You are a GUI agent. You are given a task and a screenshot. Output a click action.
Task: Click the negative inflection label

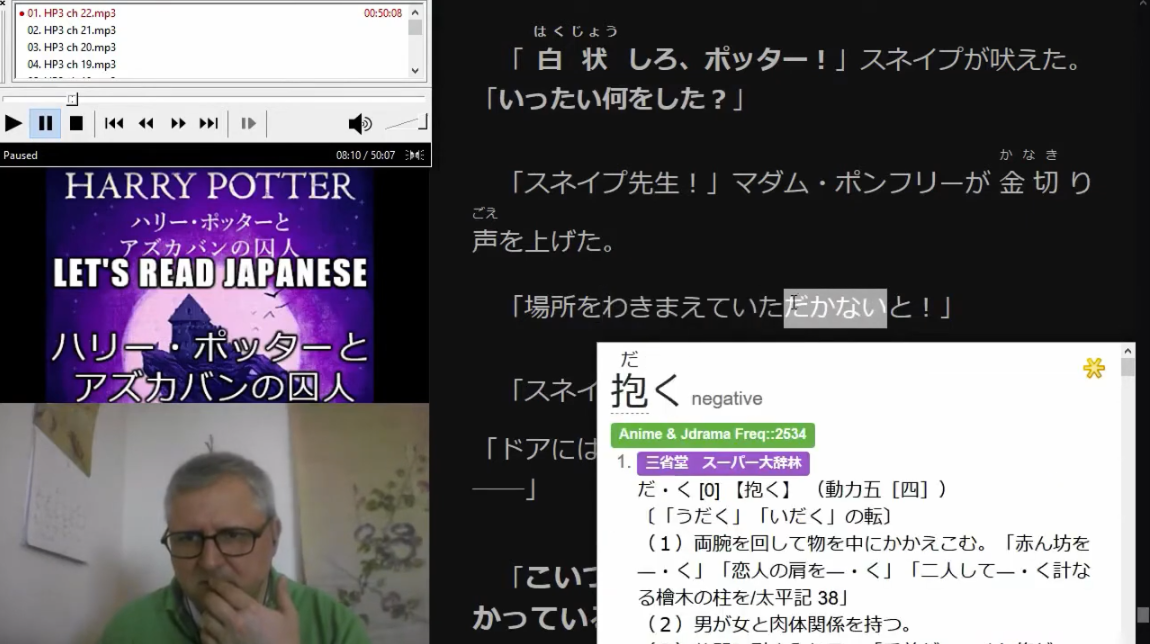click(727, 398)
